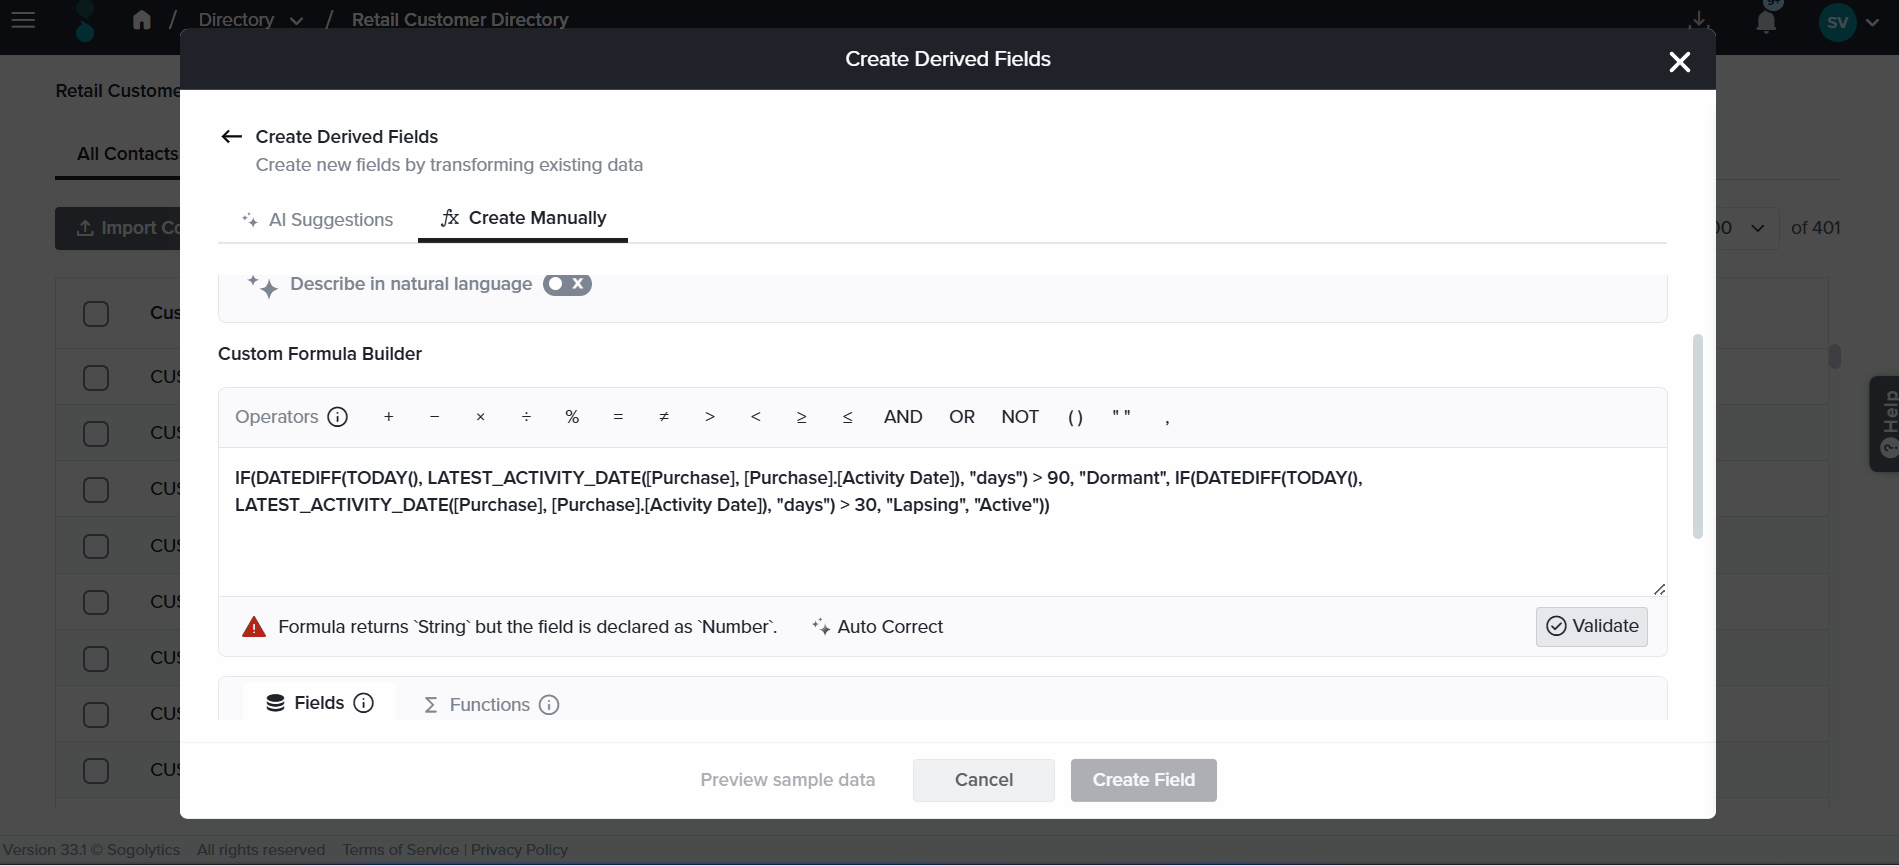The width and height of the screenshot is (1899, 866).
Task: Open the rows-per-page dropdown near 'of 401'
Action: pyautogui.click(x=1747, y=228)
